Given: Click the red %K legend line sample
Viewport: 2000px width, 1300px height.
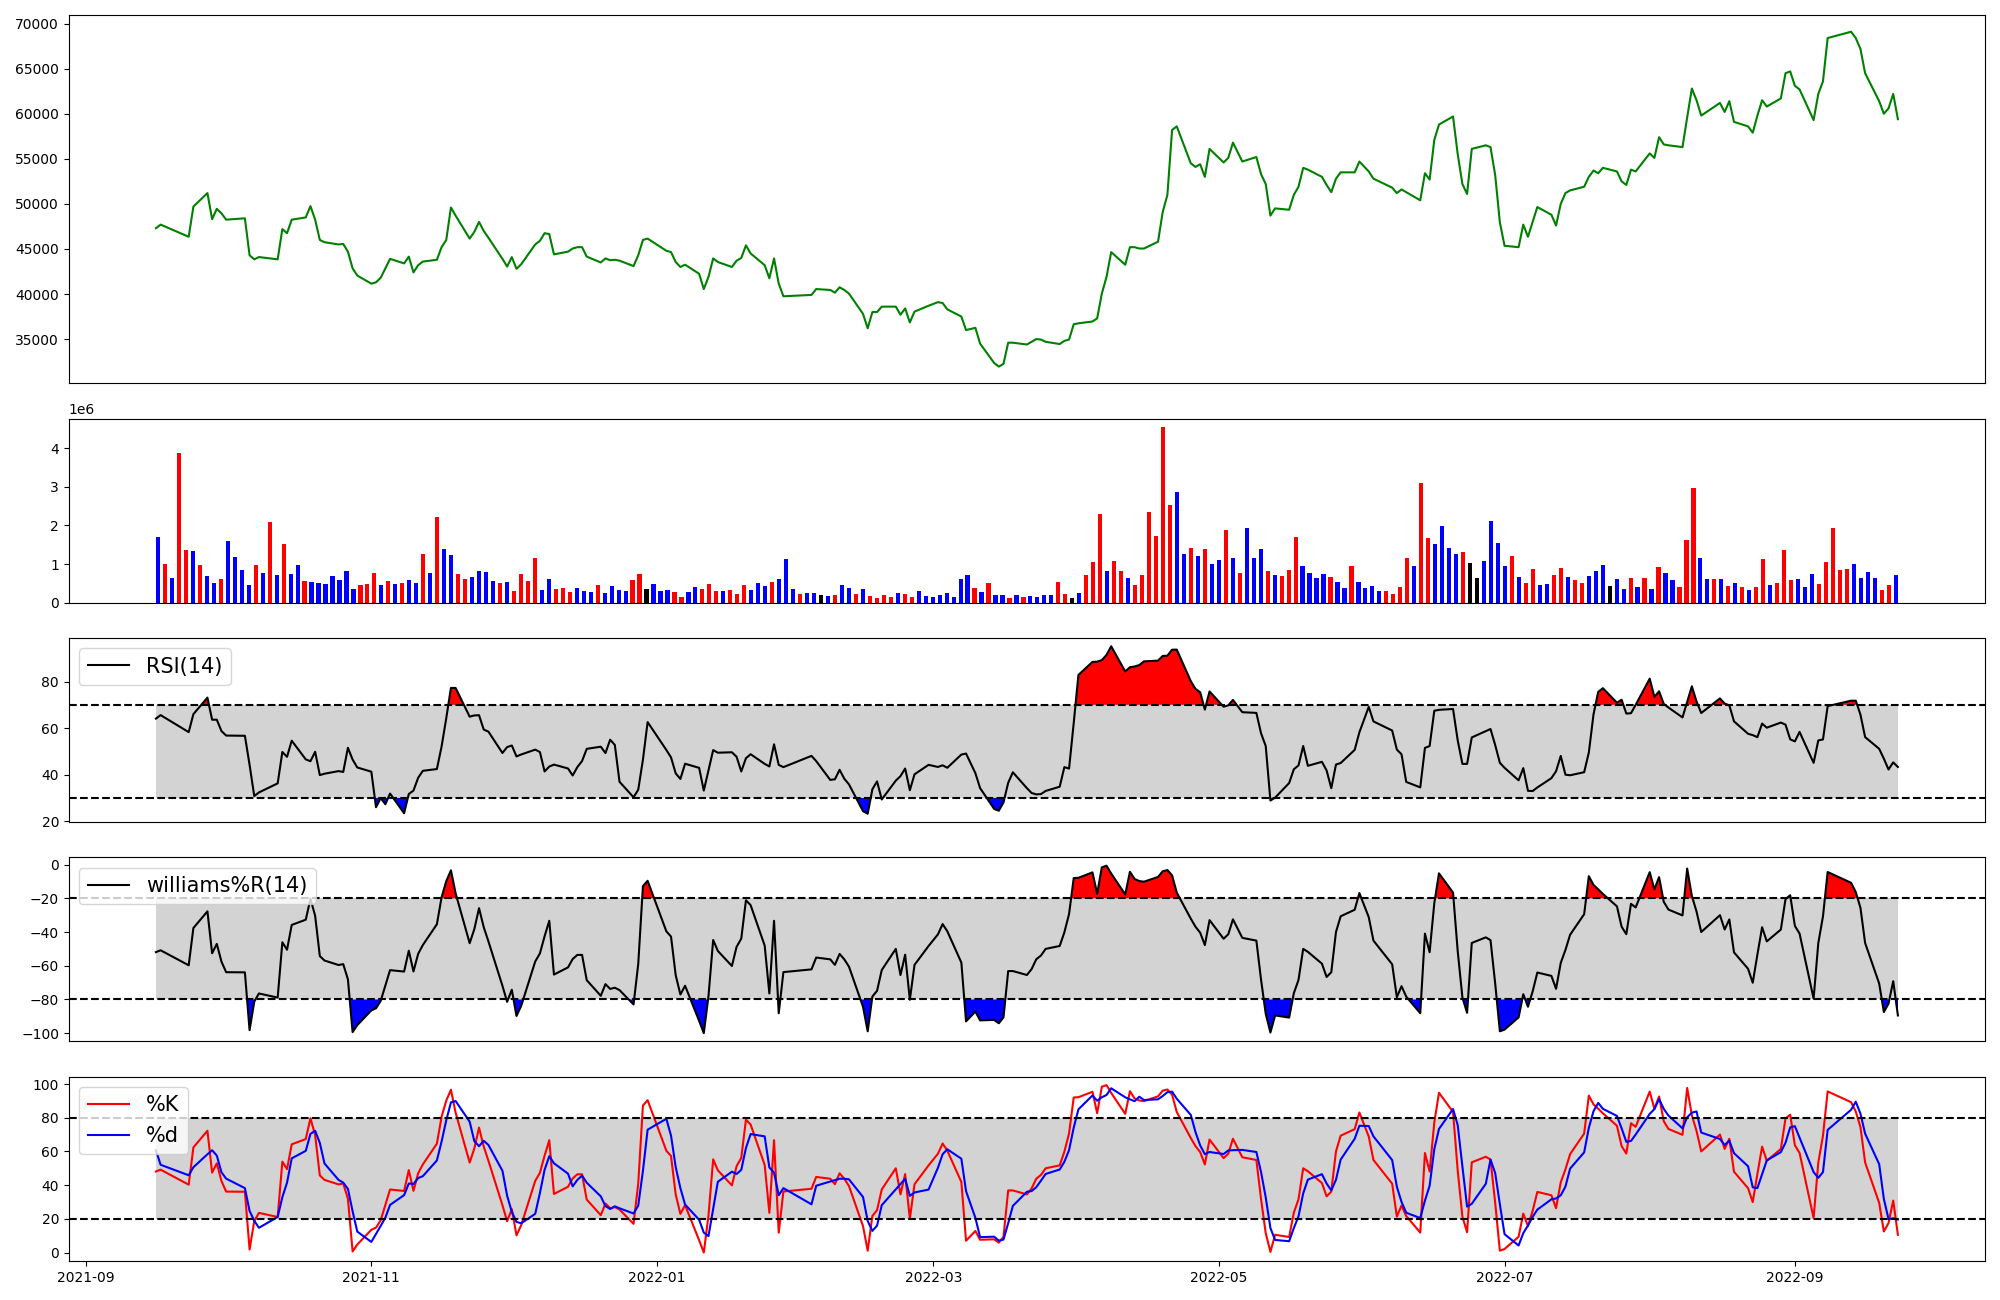Looking at the screenshot, I should 109,1104.
